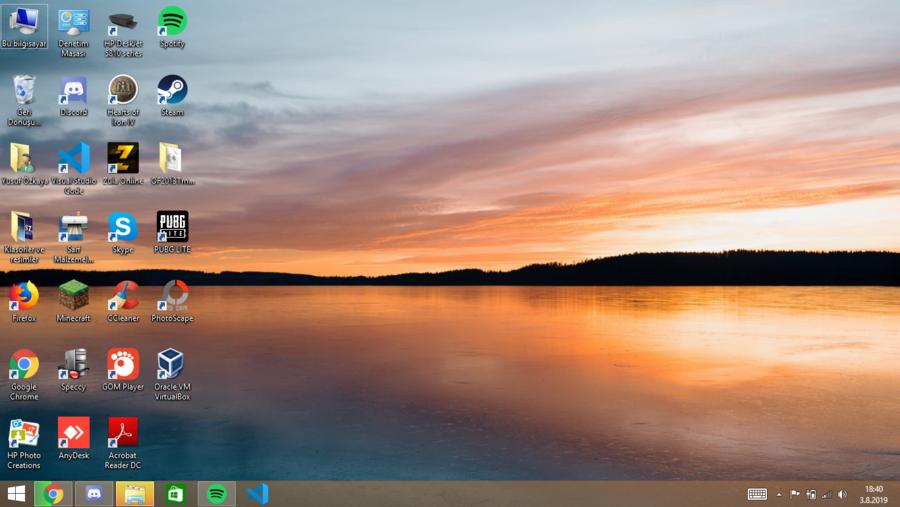Select the Spotify desktop shortcut
This screenshot has width=900, height=507.
coord(172,27)
